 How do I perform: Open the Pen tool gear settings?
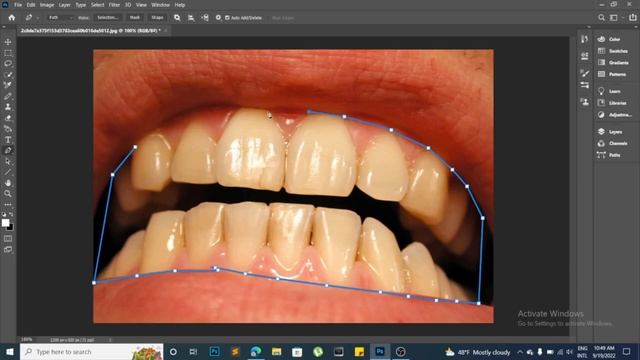[x=218, y=18]
